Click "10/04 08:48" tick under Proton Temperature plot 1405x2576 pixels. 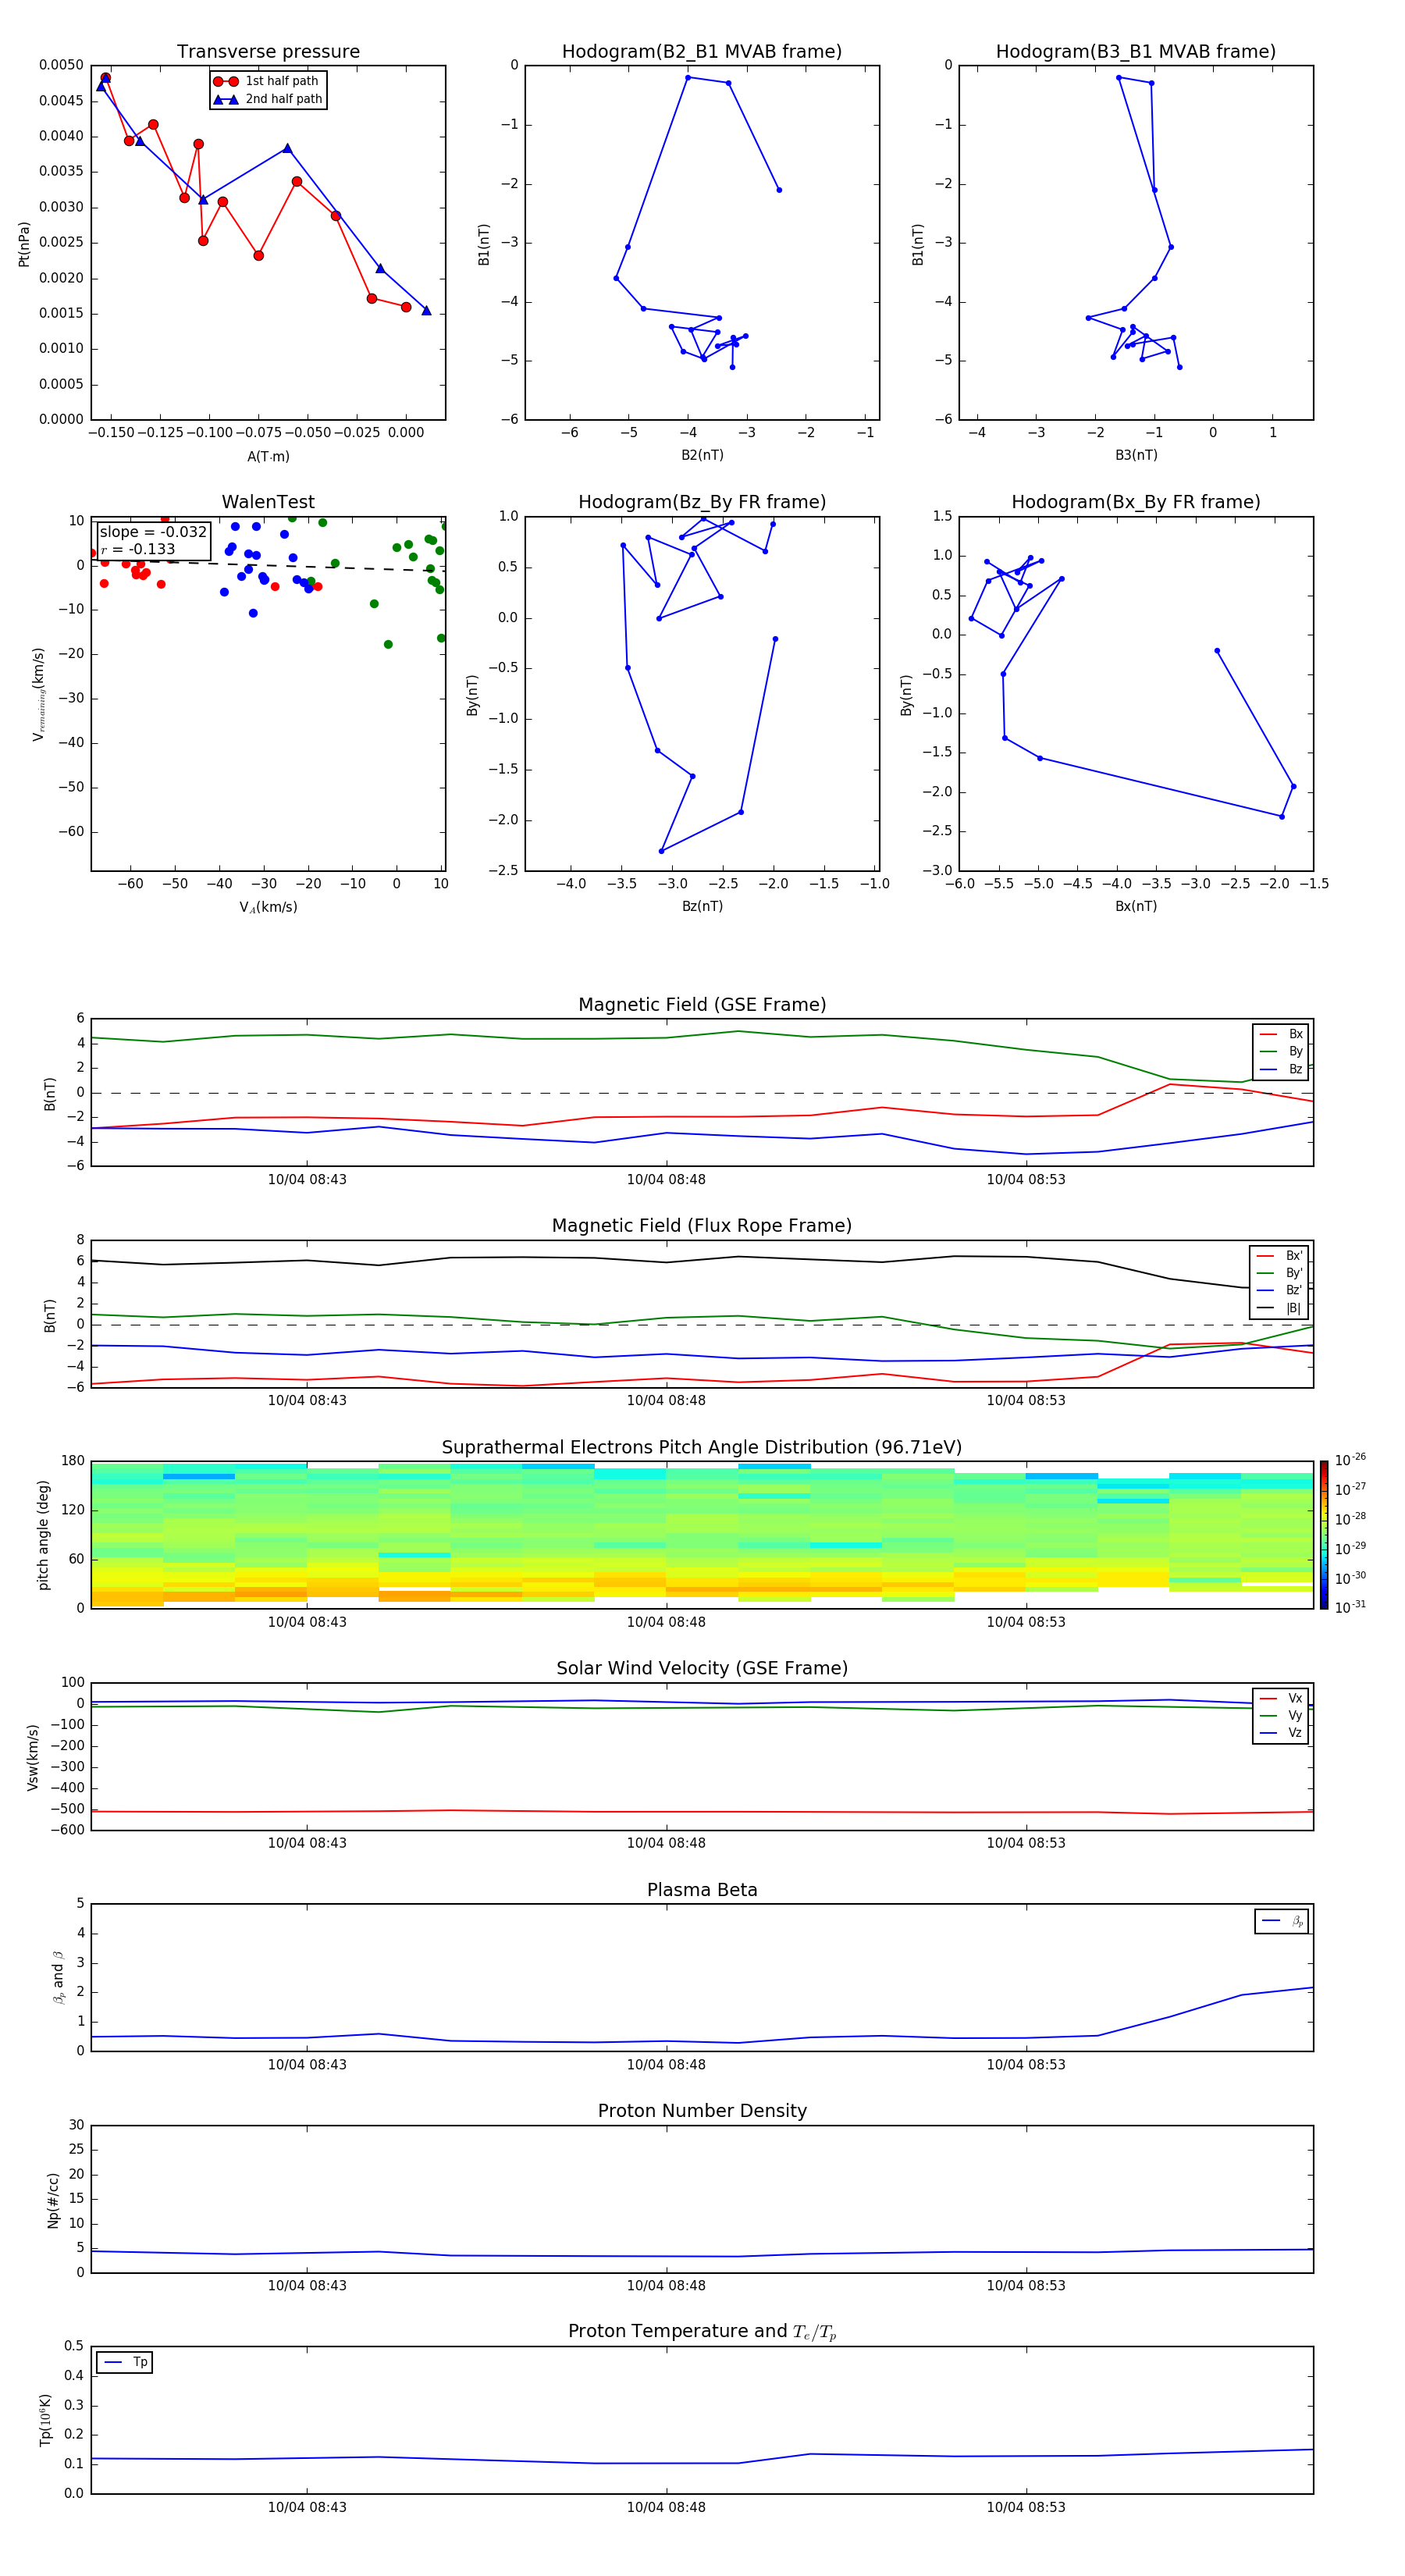(x=666, y=2507)
